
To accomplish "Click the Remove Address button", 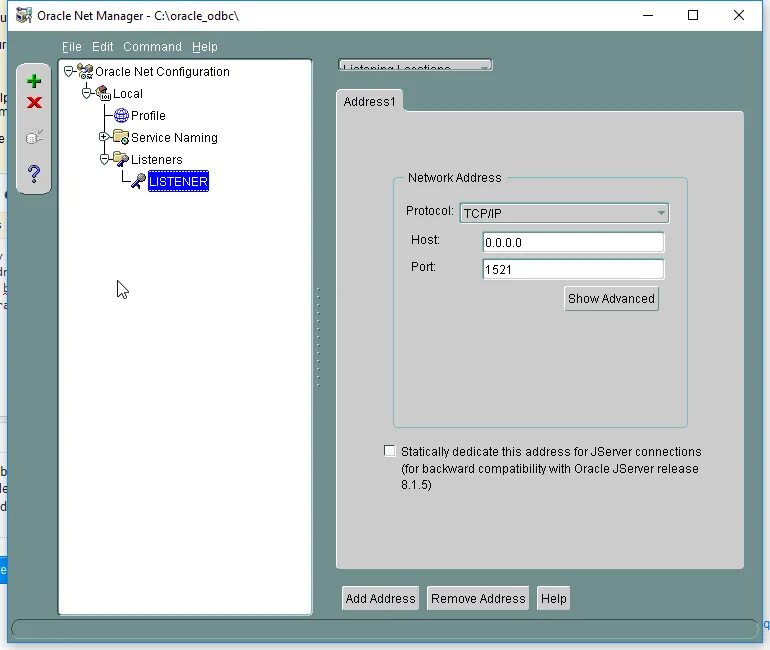I will [x=478, y=598].
